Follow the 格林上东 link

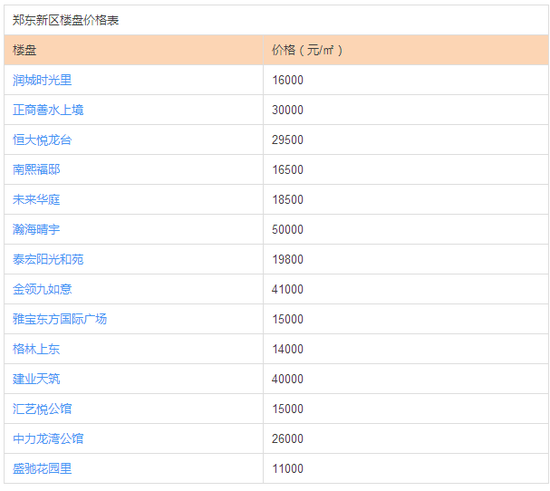pyautogui.click(x=36, y=349)
